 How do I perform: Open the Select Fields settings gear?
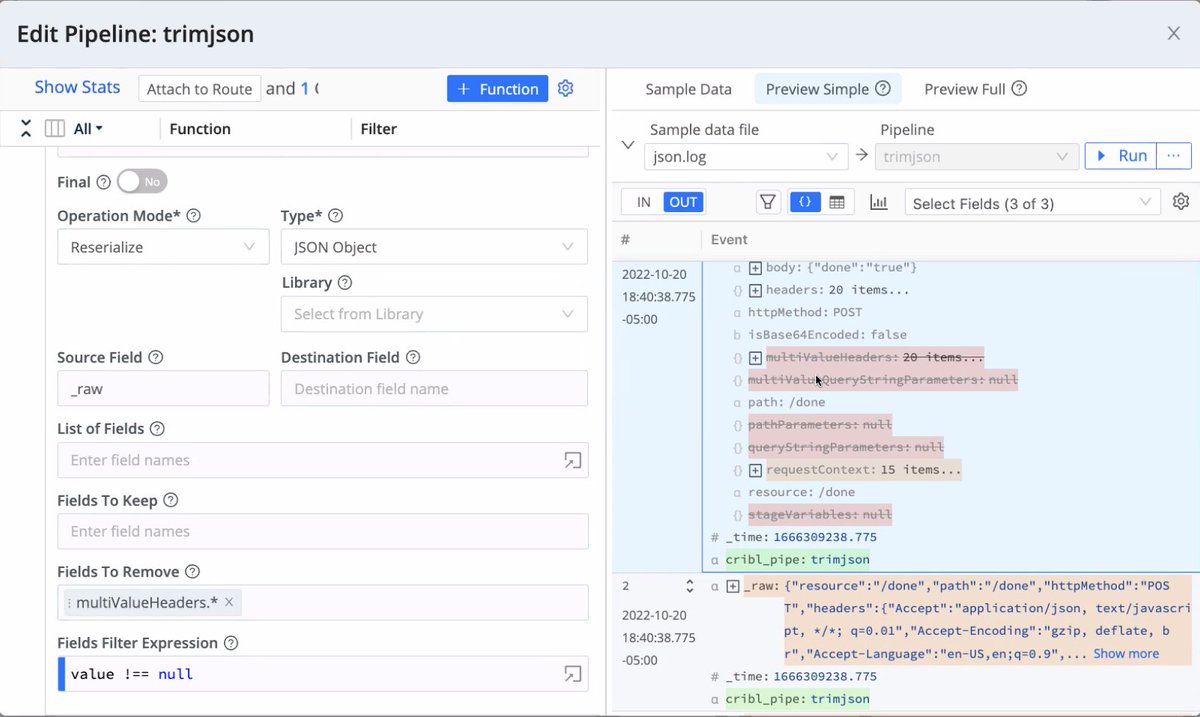[1181, 202]
